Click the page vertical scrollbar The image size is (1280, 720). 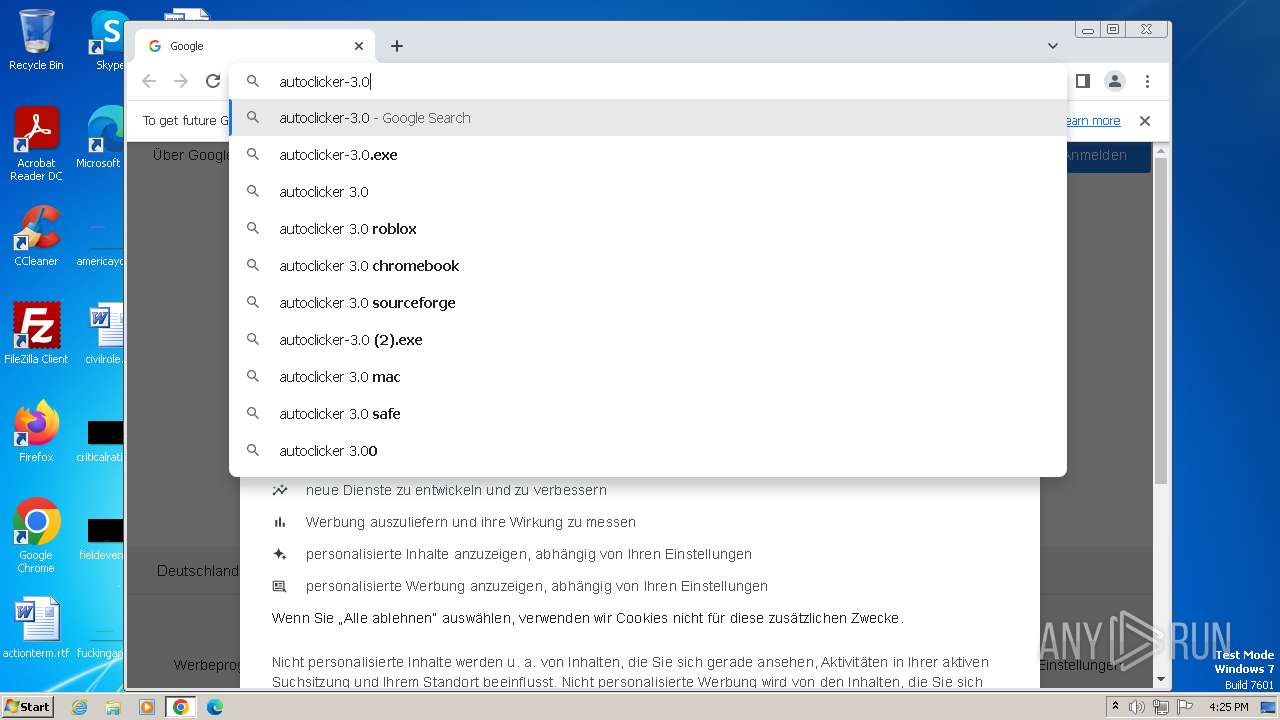pyautogui.click(x=1161, y=321)
